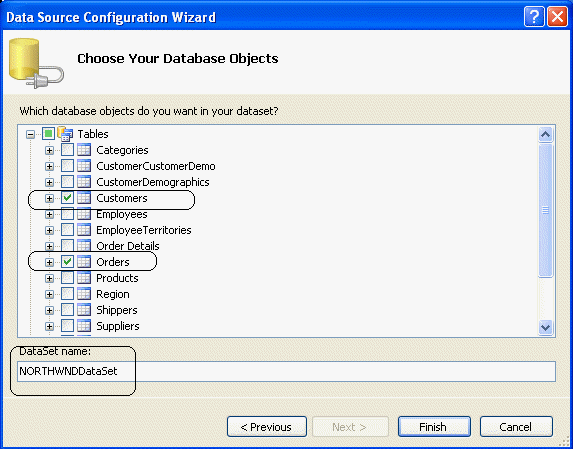The width and height of the screenshot is (573, 449).
Task: Click the Customers table icon
Action: point(84,198)
